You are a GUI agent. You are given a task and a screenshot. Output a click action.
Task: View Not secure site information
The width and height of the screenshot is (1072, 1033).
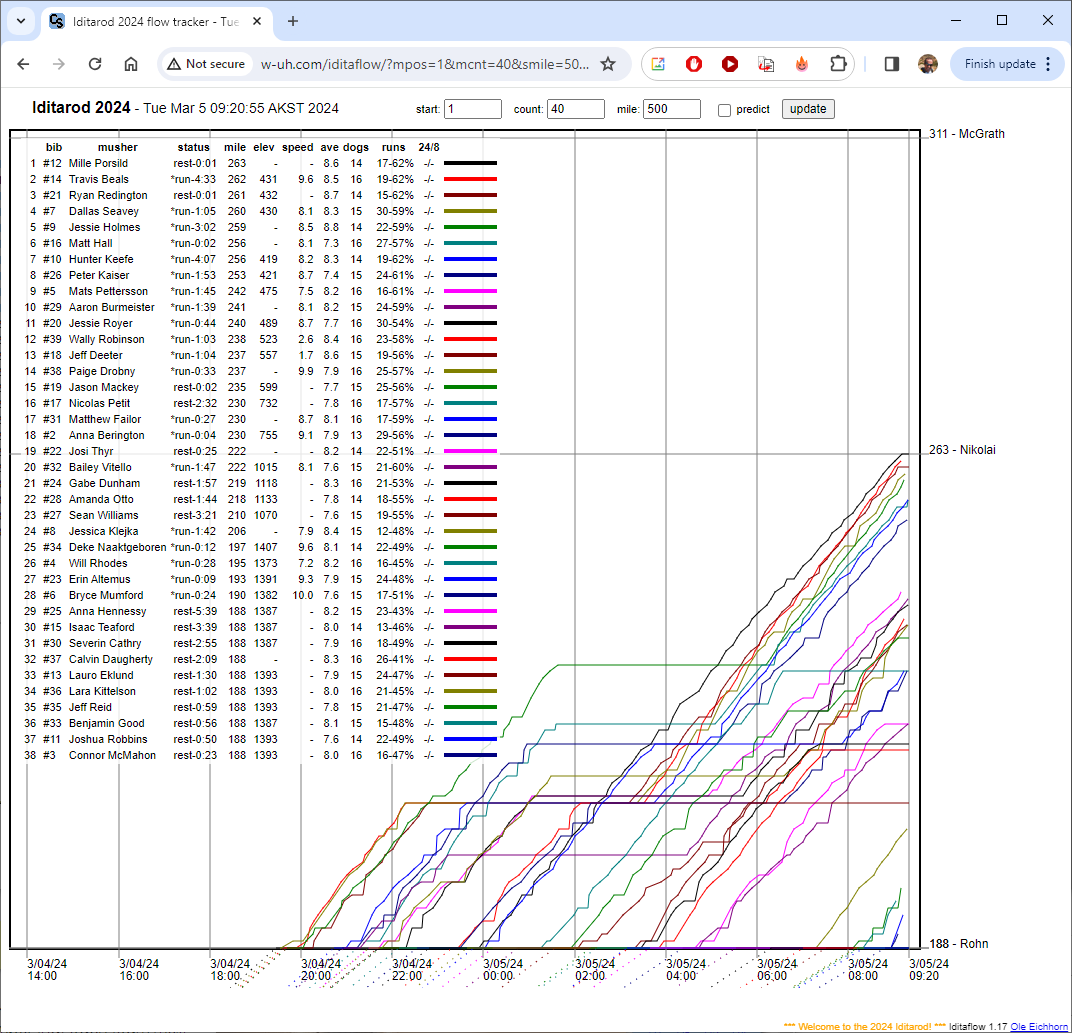206,64
